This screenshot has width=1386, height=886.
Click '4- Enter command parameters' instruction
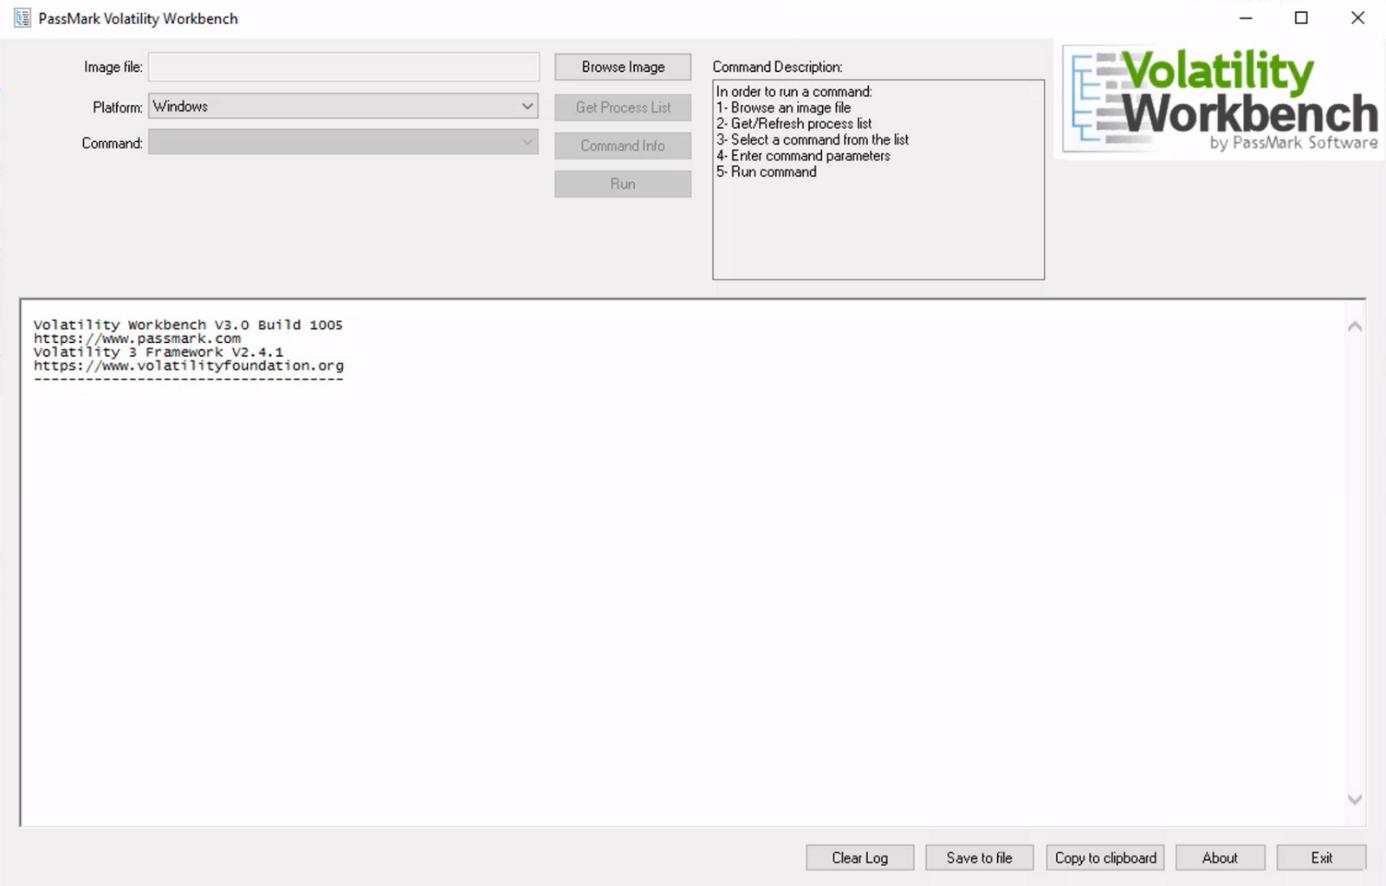coord(803,156)
